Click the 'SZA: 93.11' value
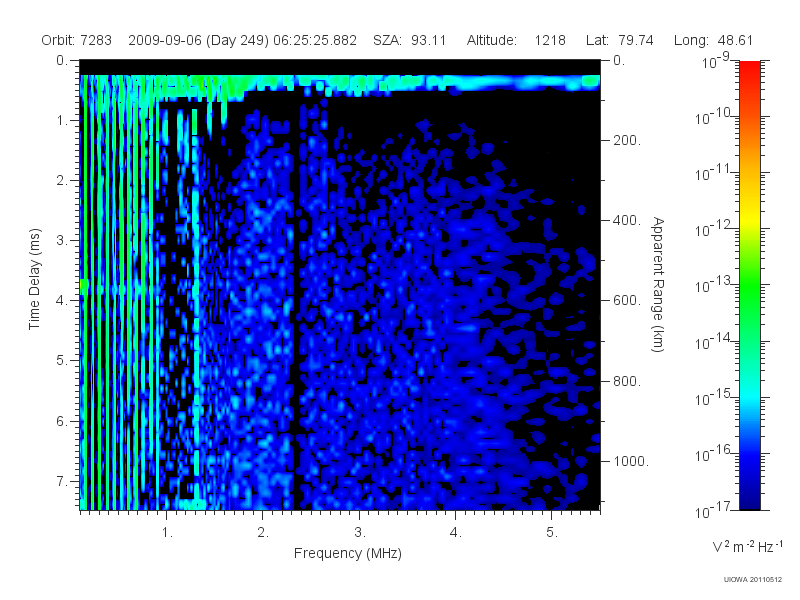 (x=410, y=40)
